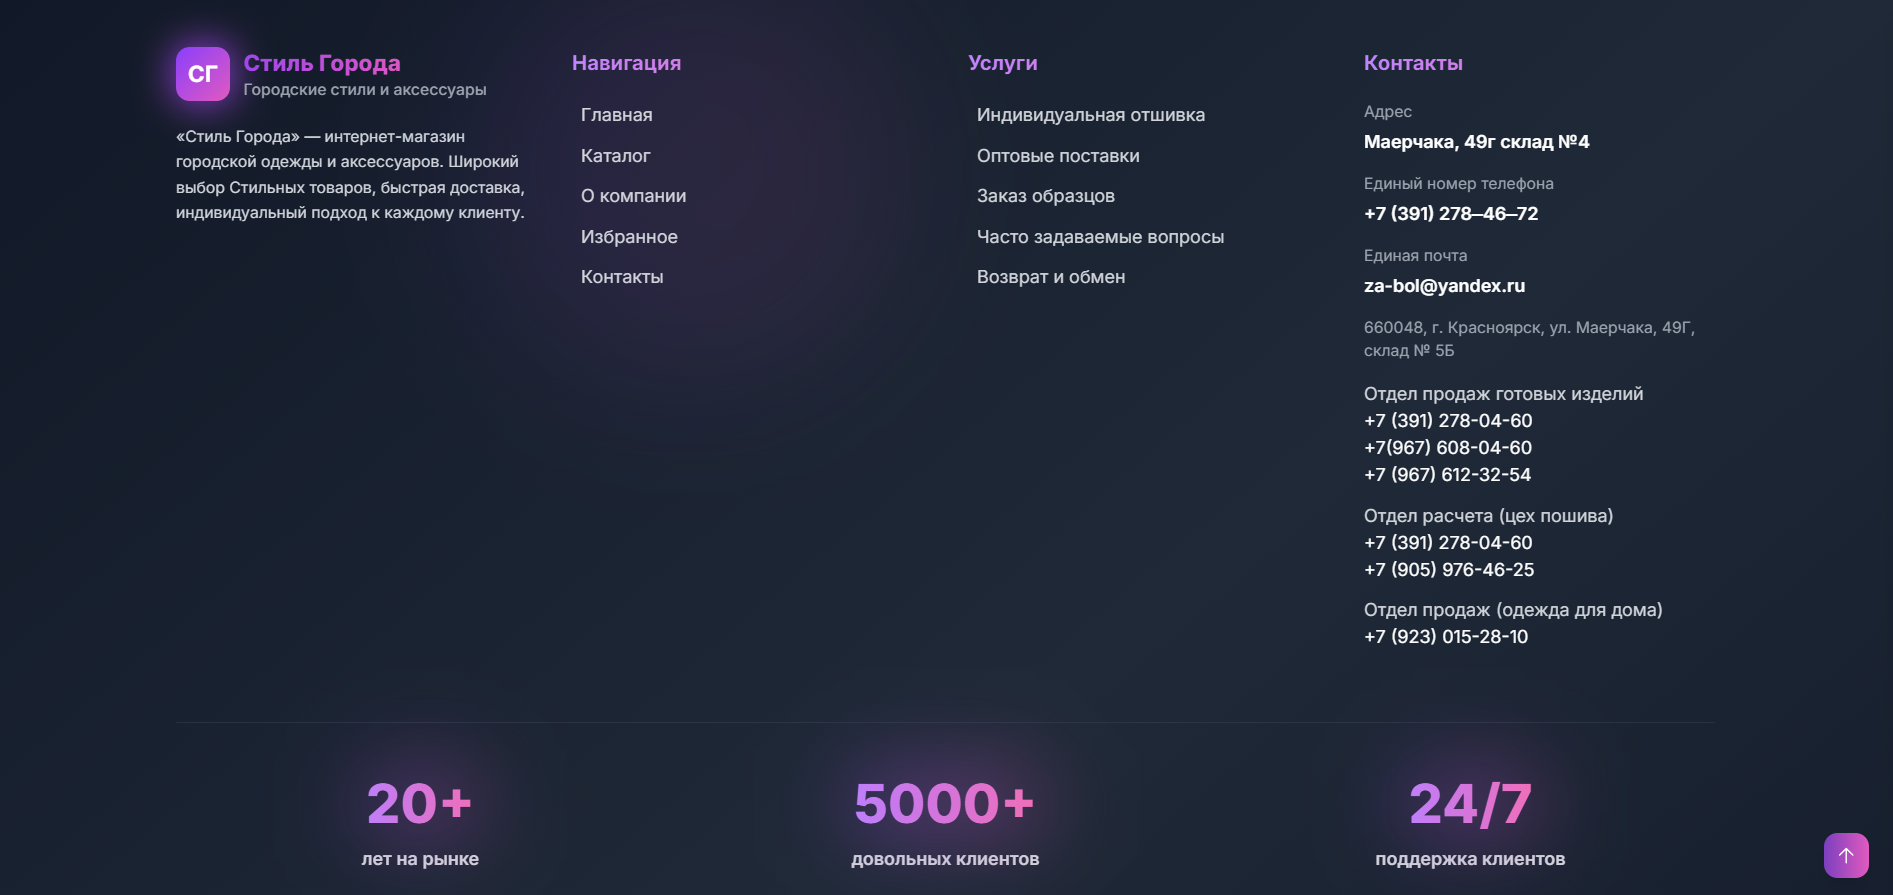Click the address Маерчака, 49г склад №4
This screenshot has height=895, width=1893.
[1476, 142]
